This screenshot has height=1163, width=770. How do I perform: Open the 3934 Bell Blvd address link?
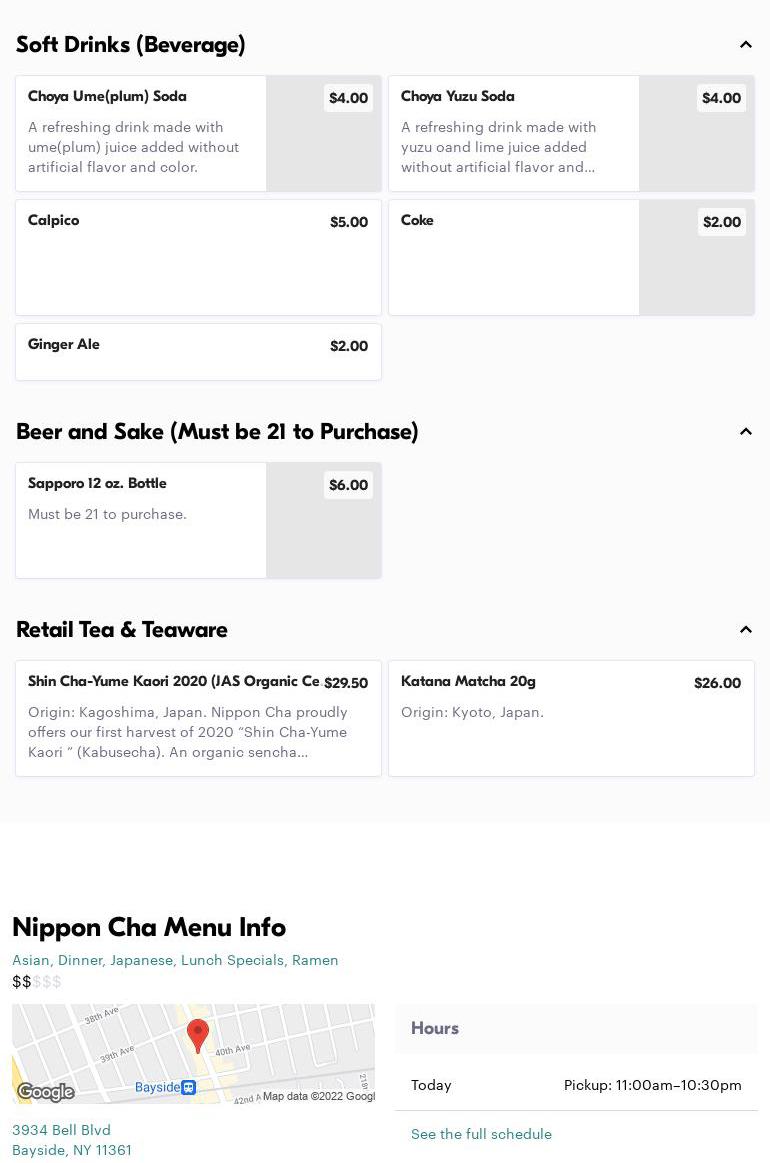61,1130
